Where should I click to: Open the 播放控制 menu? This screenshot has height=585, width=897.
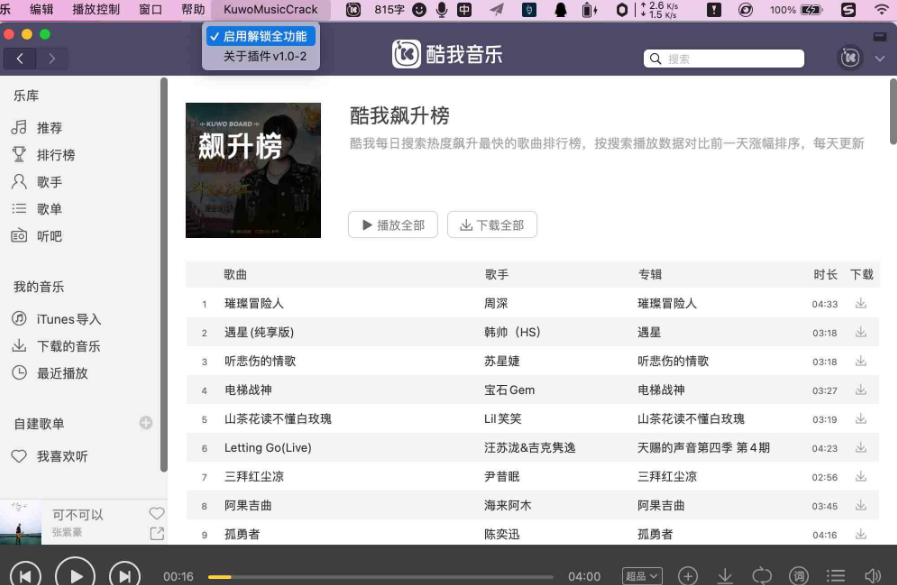(x=96, y=10)
